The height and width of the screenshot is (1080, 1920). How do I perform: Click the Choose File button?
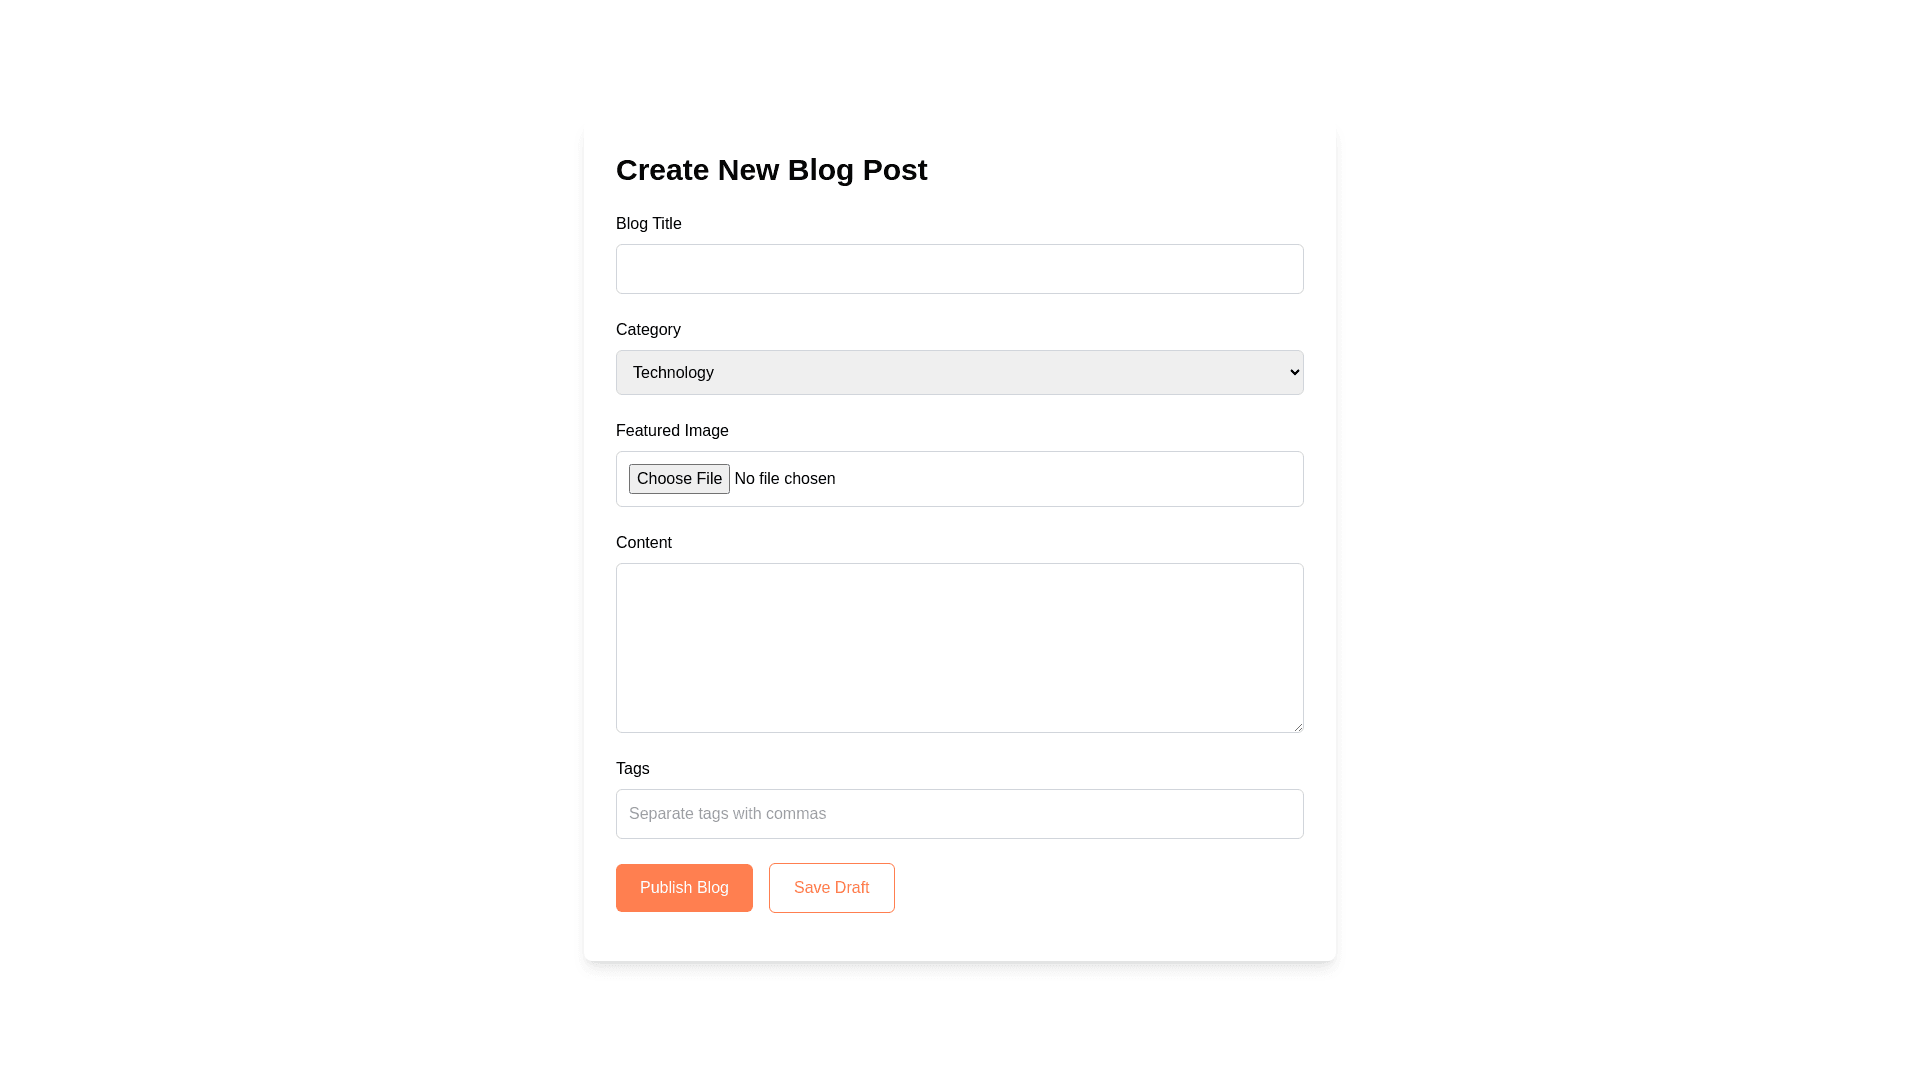click(x=679, y=479)
